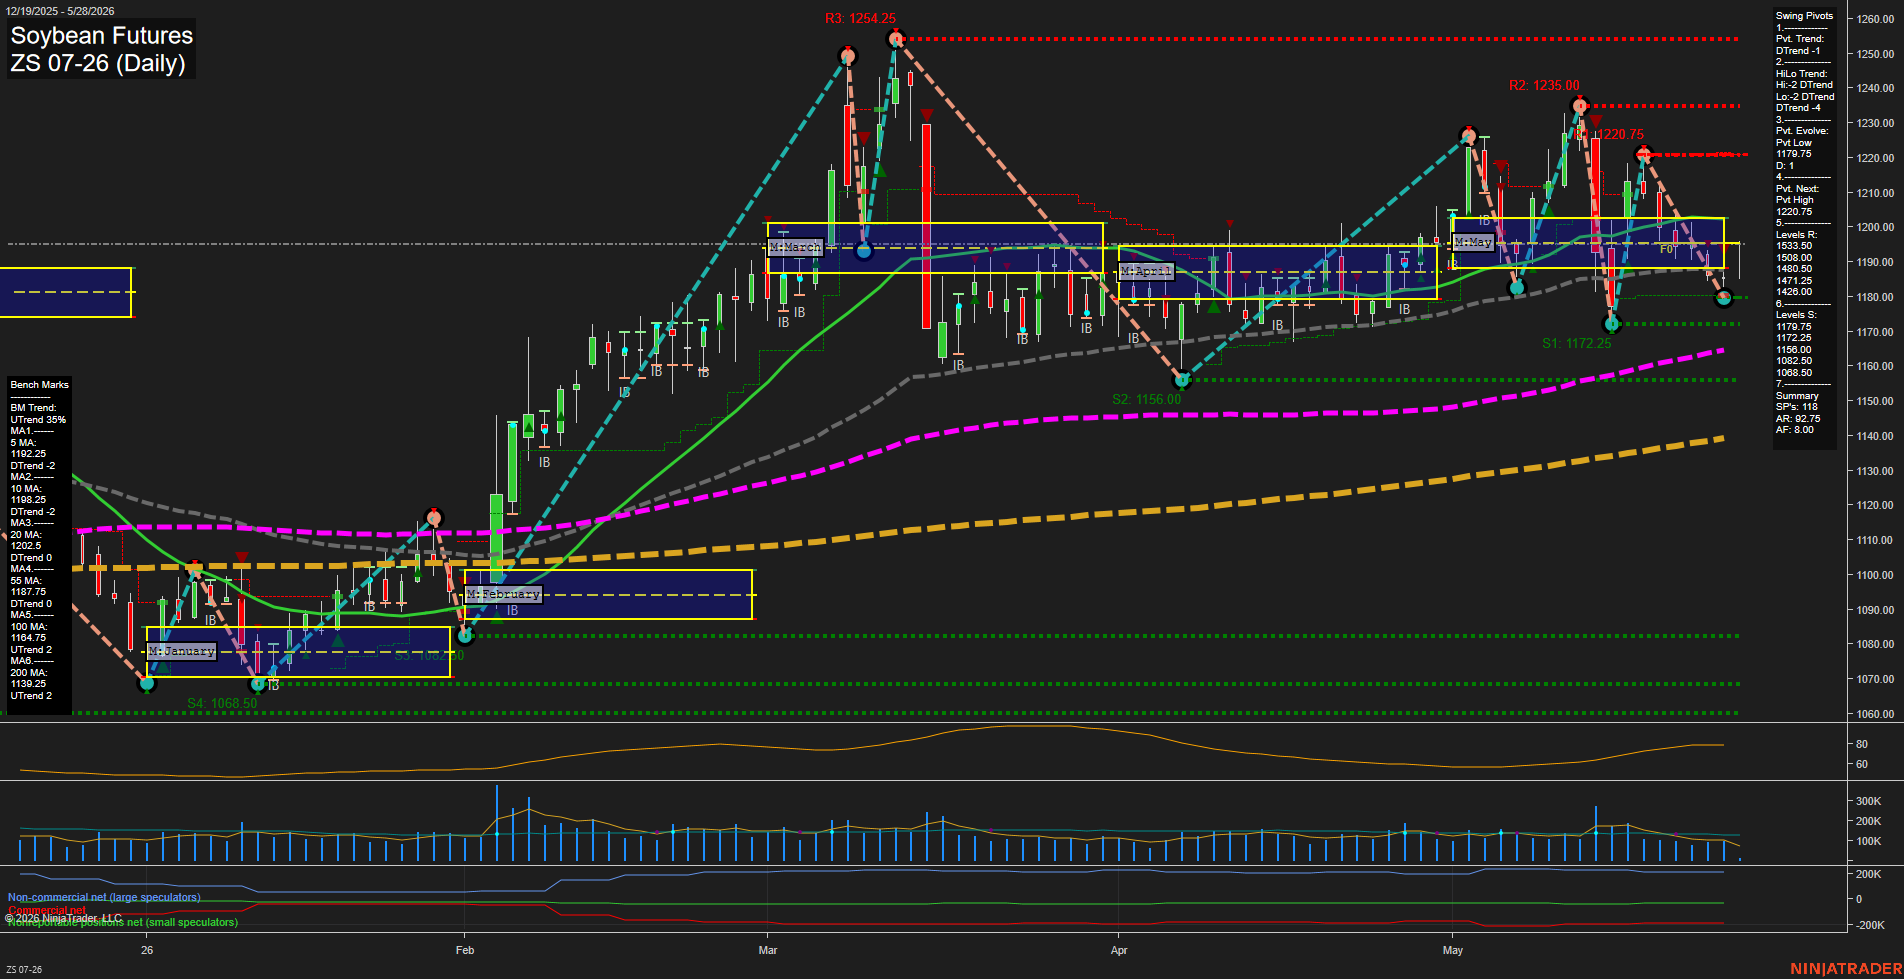Image resolution: width=1904 pixels, height=979 pixels.
Task: Click the Pvt. Trend: label in Swing Pivots
Action: (1800, 39)
